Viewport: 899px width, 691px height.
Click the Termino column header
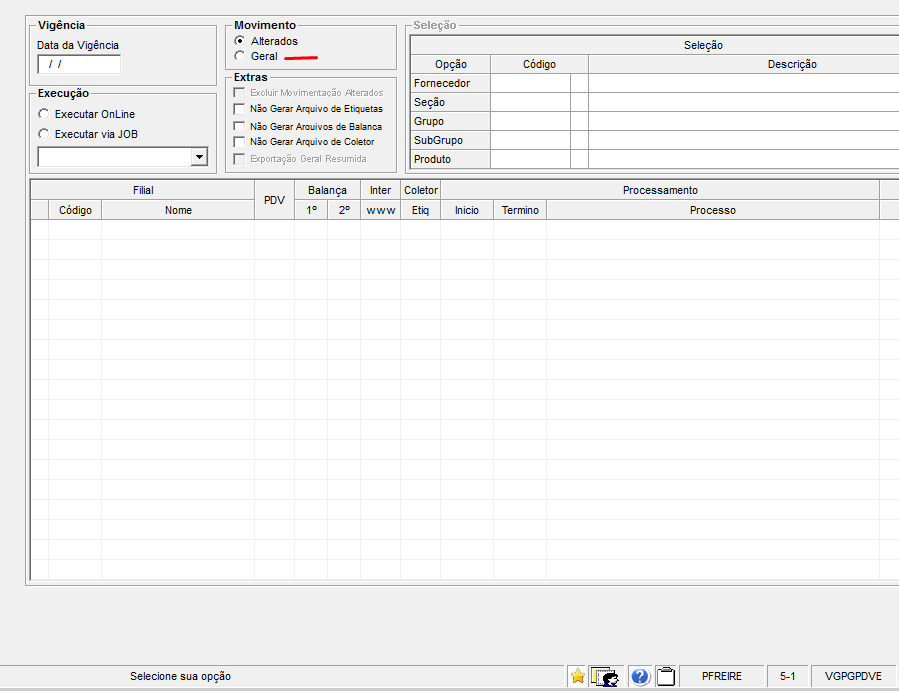pyautogui.click(x=520, y=210)
